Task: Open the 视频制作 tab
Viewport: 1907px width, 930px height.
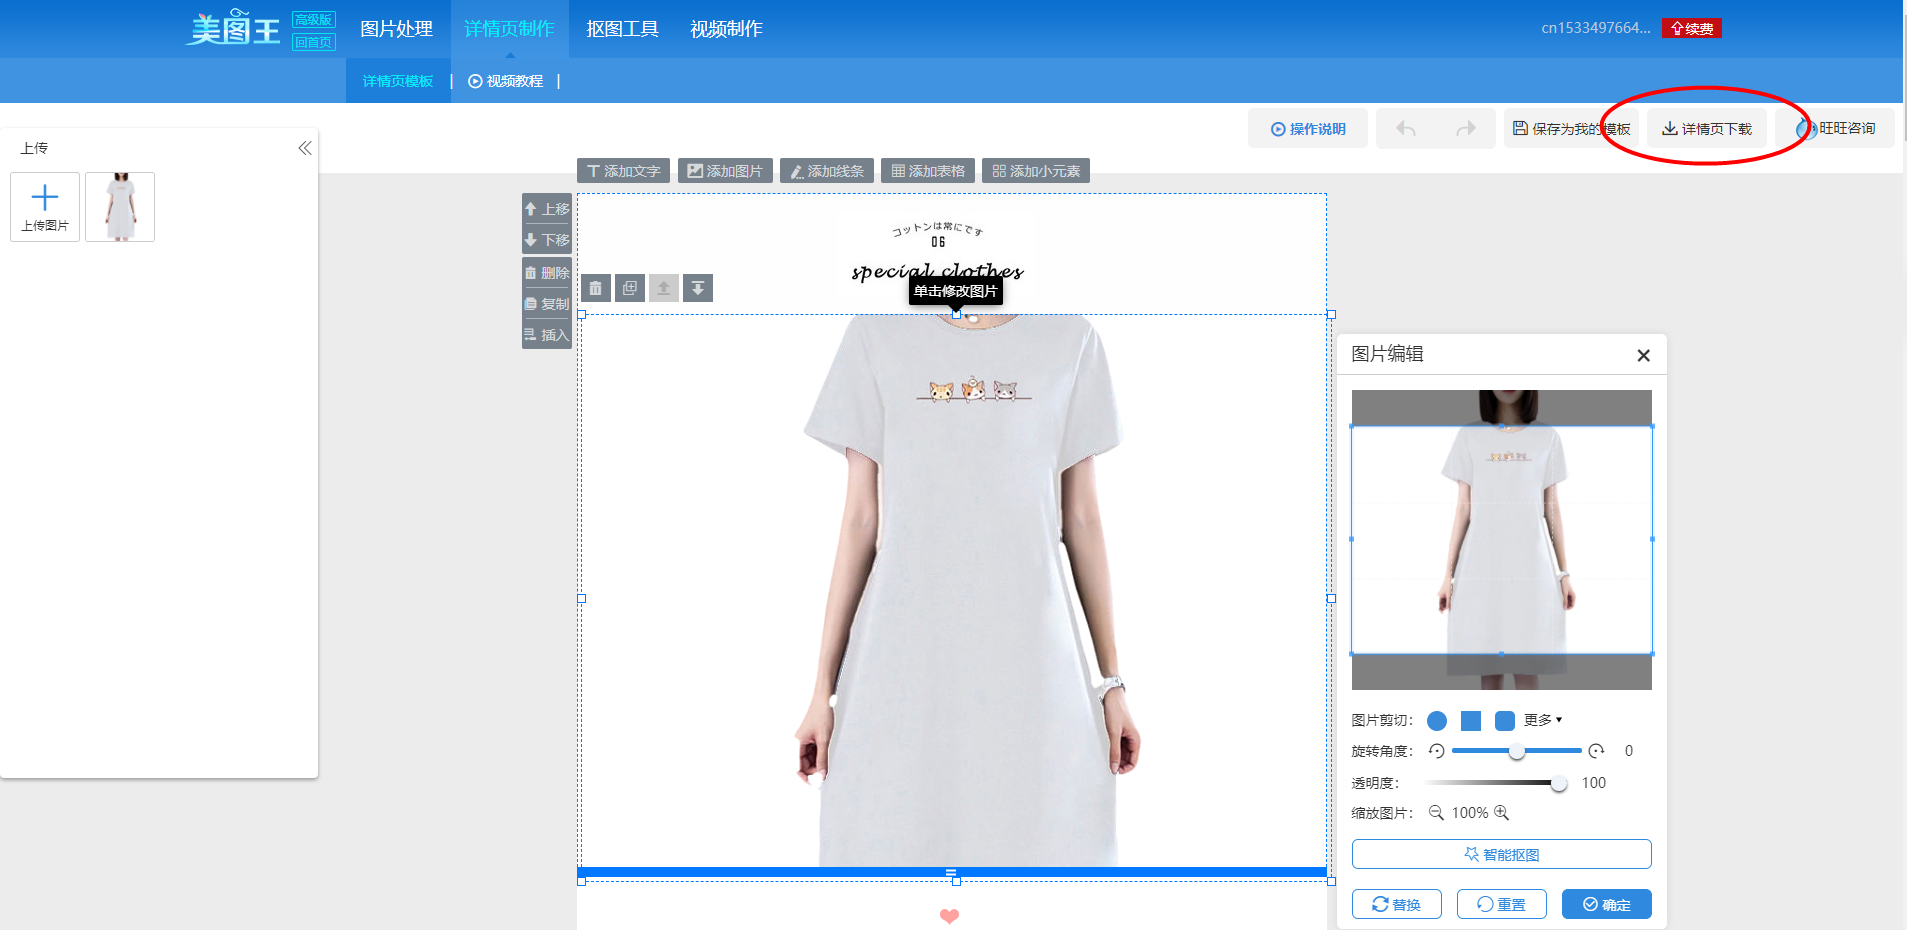Action: [x=726, y=29]
